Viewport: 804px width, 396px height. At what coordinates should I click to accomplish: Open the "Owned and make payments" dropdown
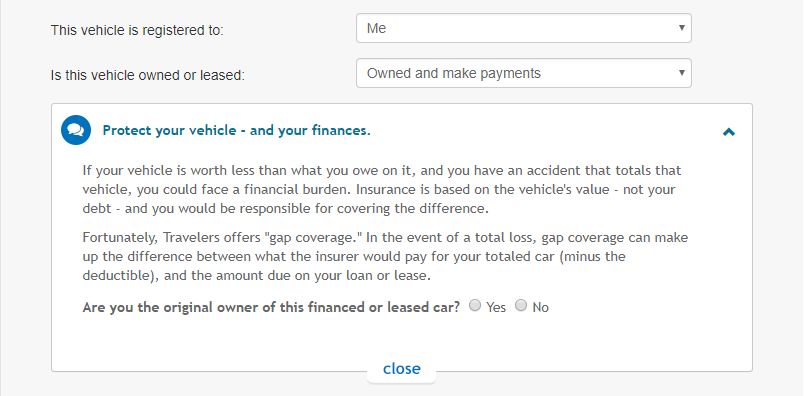pyautogui.click(x=524, y=73)
